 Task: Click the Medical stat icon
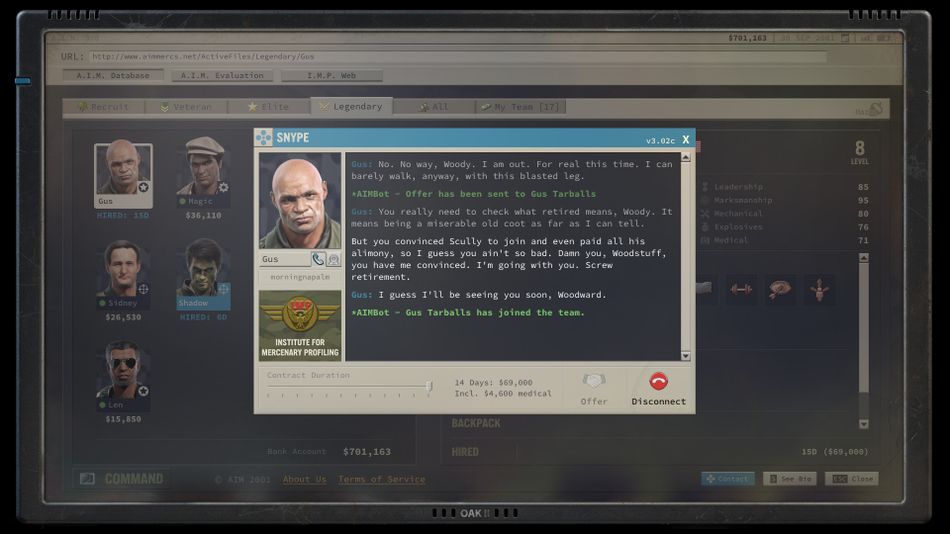705,240
